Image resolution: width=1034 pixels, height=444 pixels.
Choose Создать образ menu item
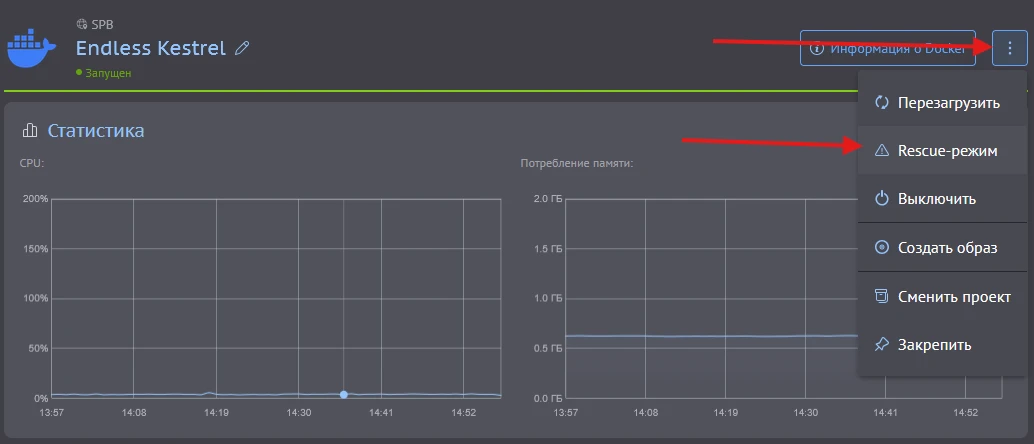[942, 248]
